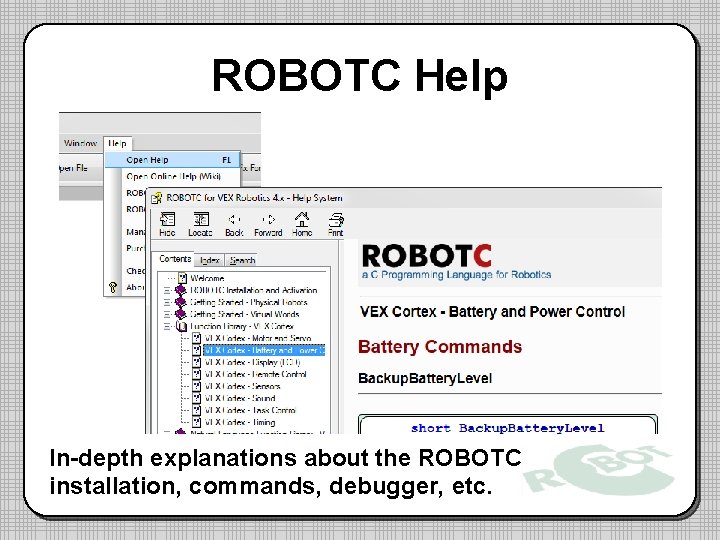Go Back using the Back arrow icon

234,219
